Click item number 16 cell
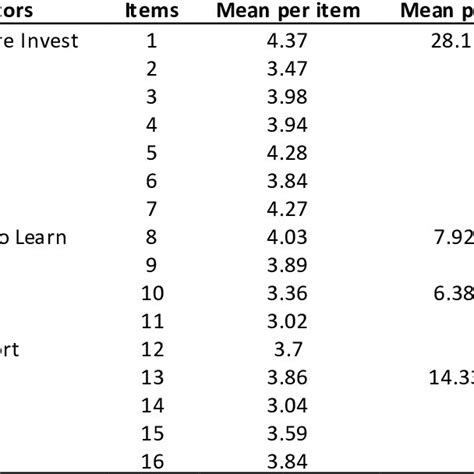 [x=153, y=461]
